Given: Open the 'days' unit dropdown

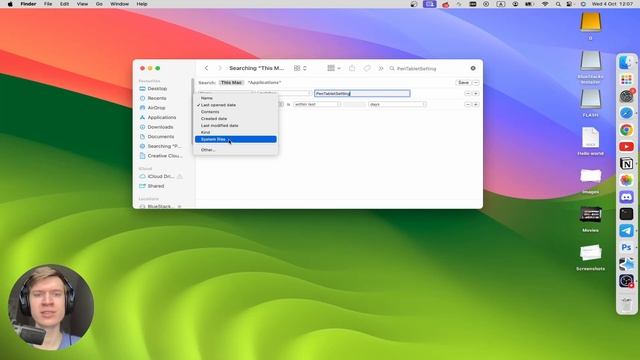Looking at the screenshot, I should coord(397,104).
